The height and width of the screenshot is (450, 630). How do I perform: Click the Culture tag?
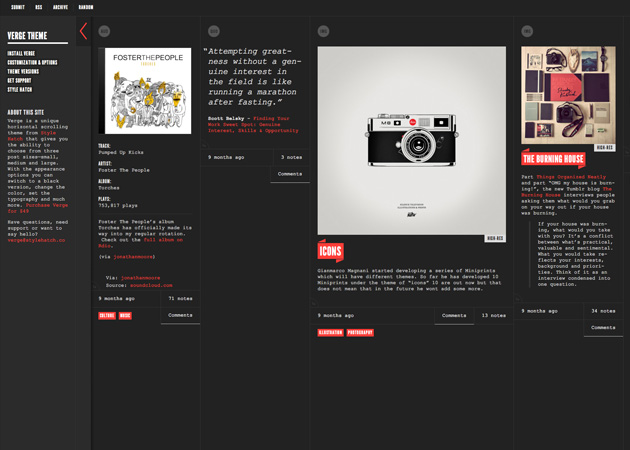pos(107,316)
